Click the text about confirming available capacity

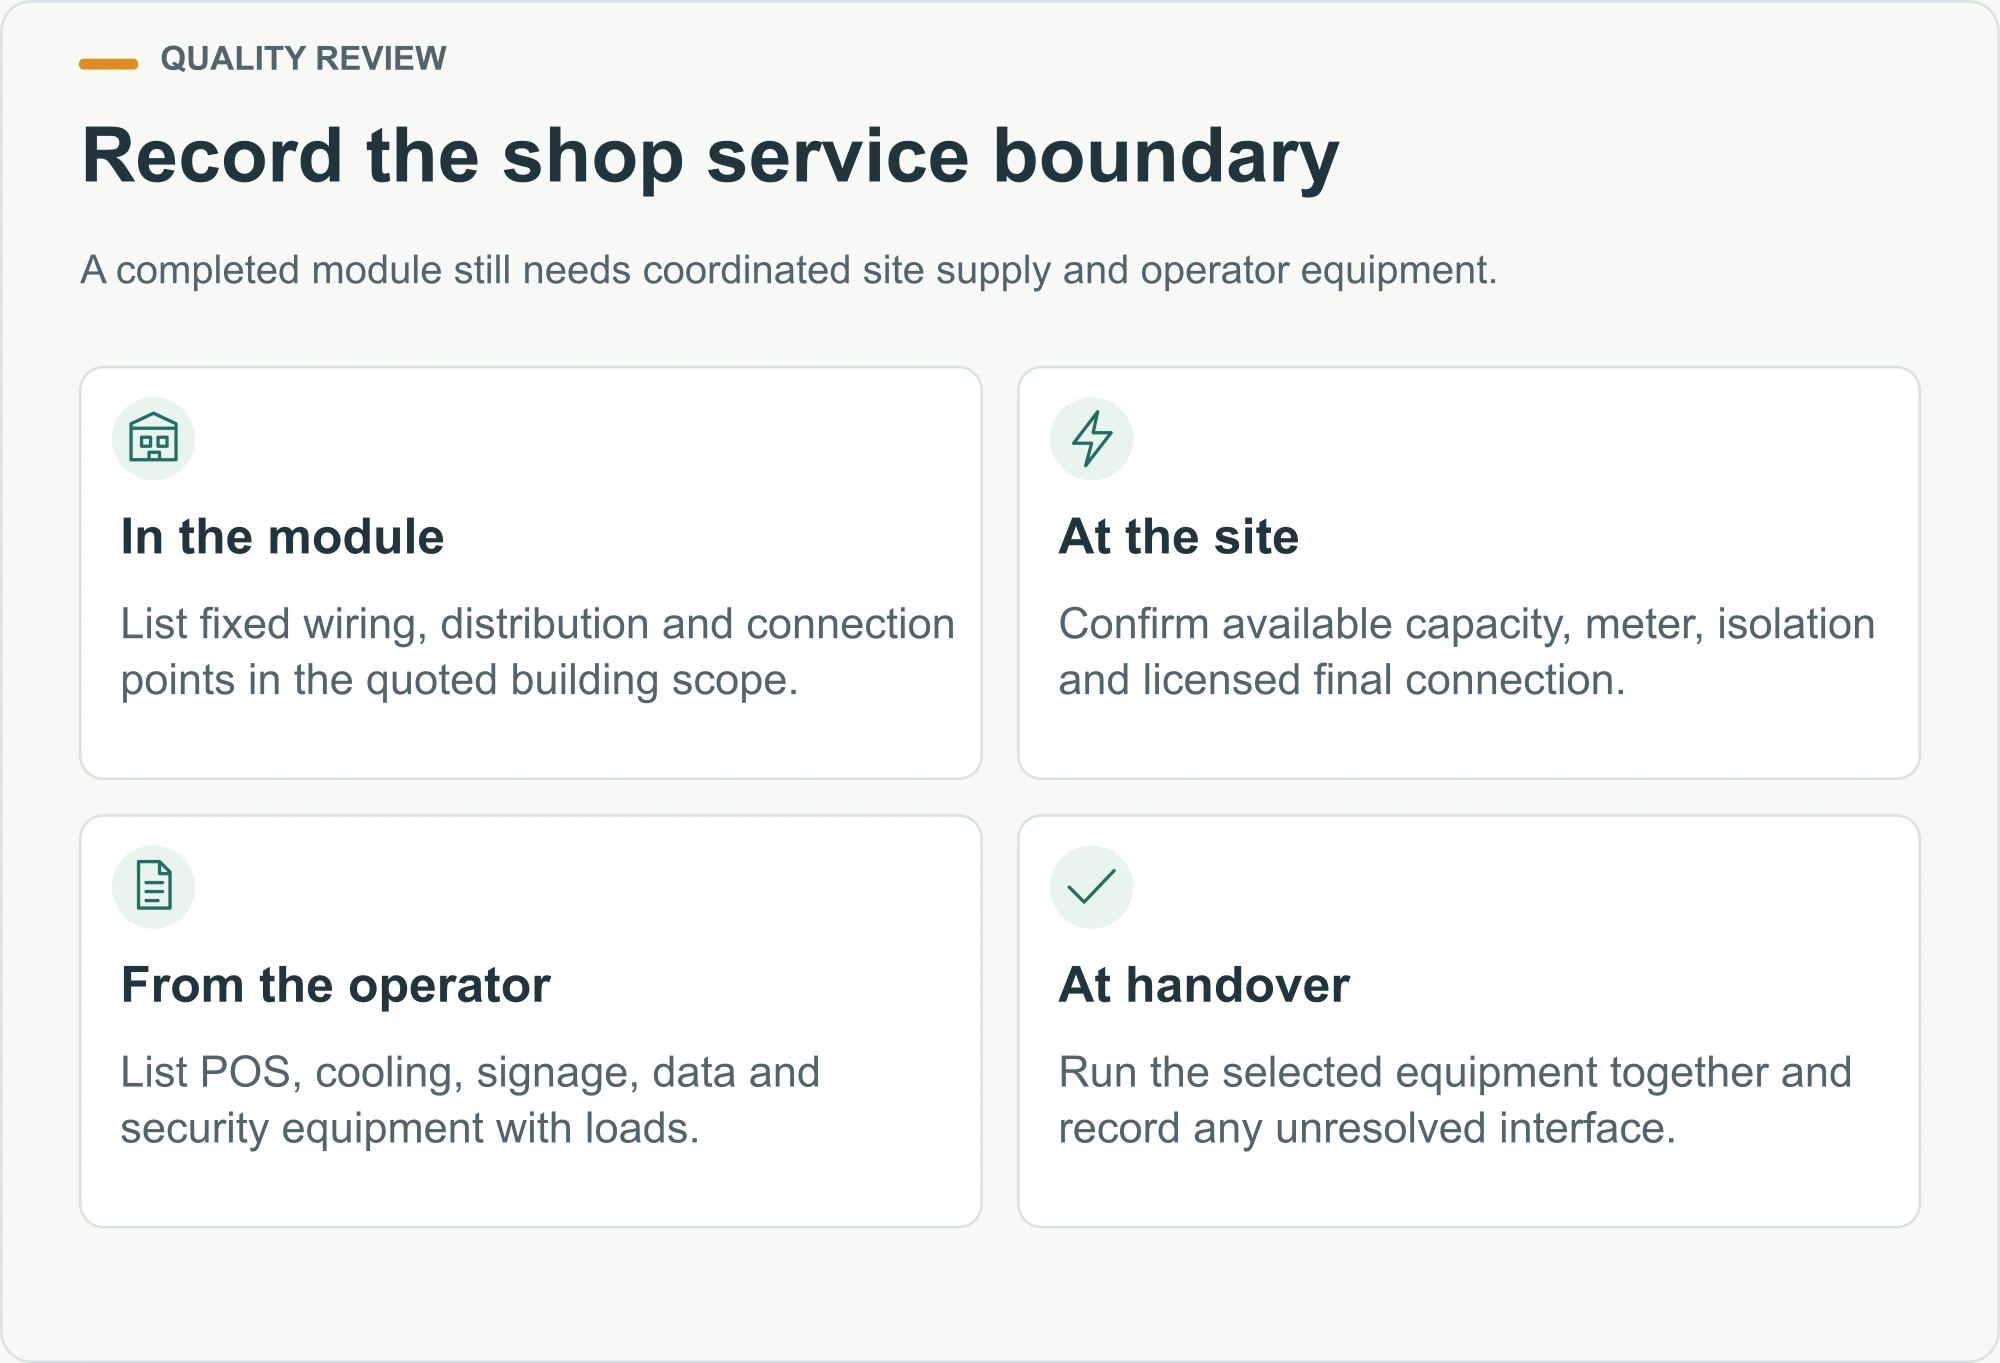[1467, 652]
